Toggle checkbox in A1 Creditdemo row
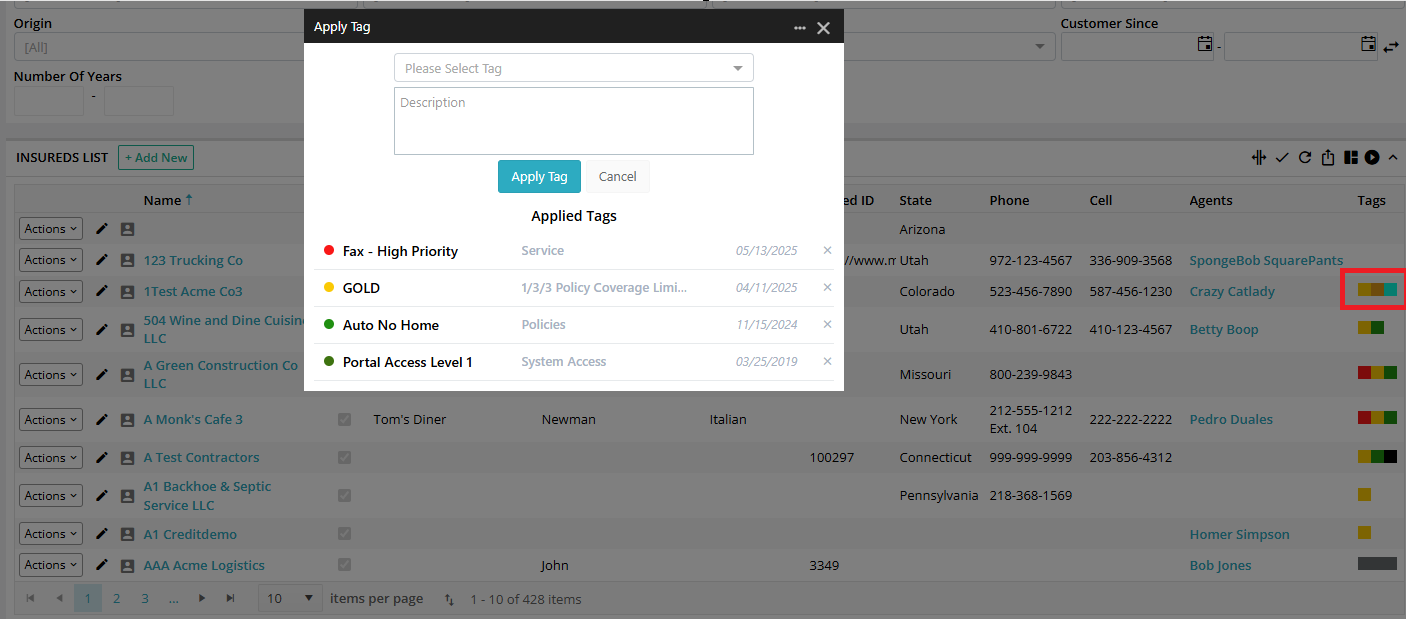This screenshot has height=619, width=1406. click(345, 534)
